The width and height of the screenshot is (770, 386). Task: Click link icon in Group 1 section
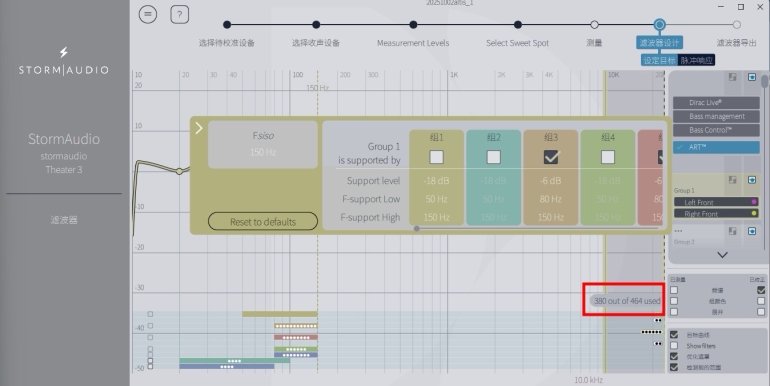(732, 180)
